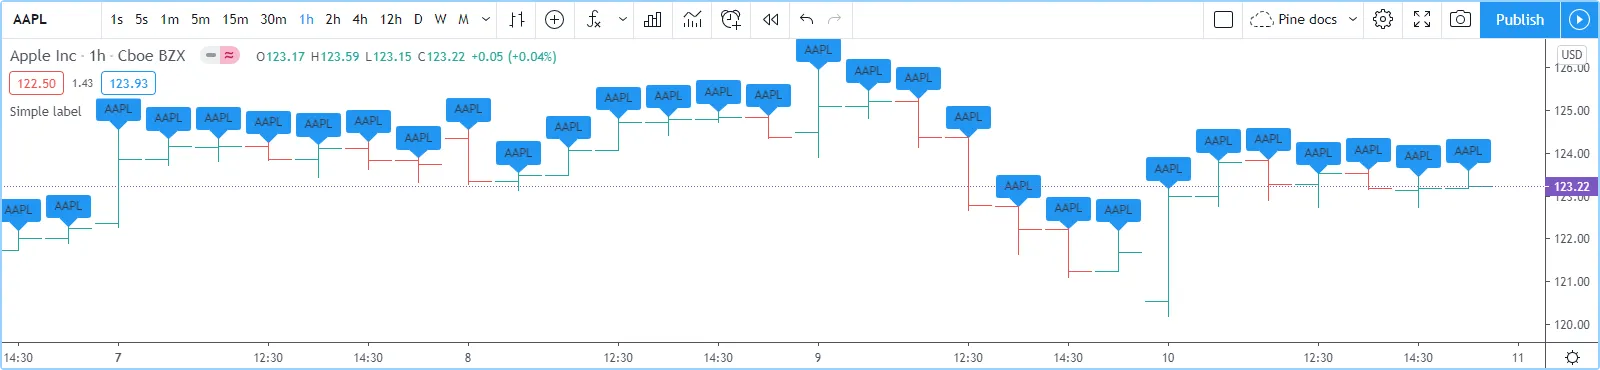The width and height of the screenshot is (1600, 370).
Task: Click the 122.50 sell price button
Action: click(x=37, y=84)
